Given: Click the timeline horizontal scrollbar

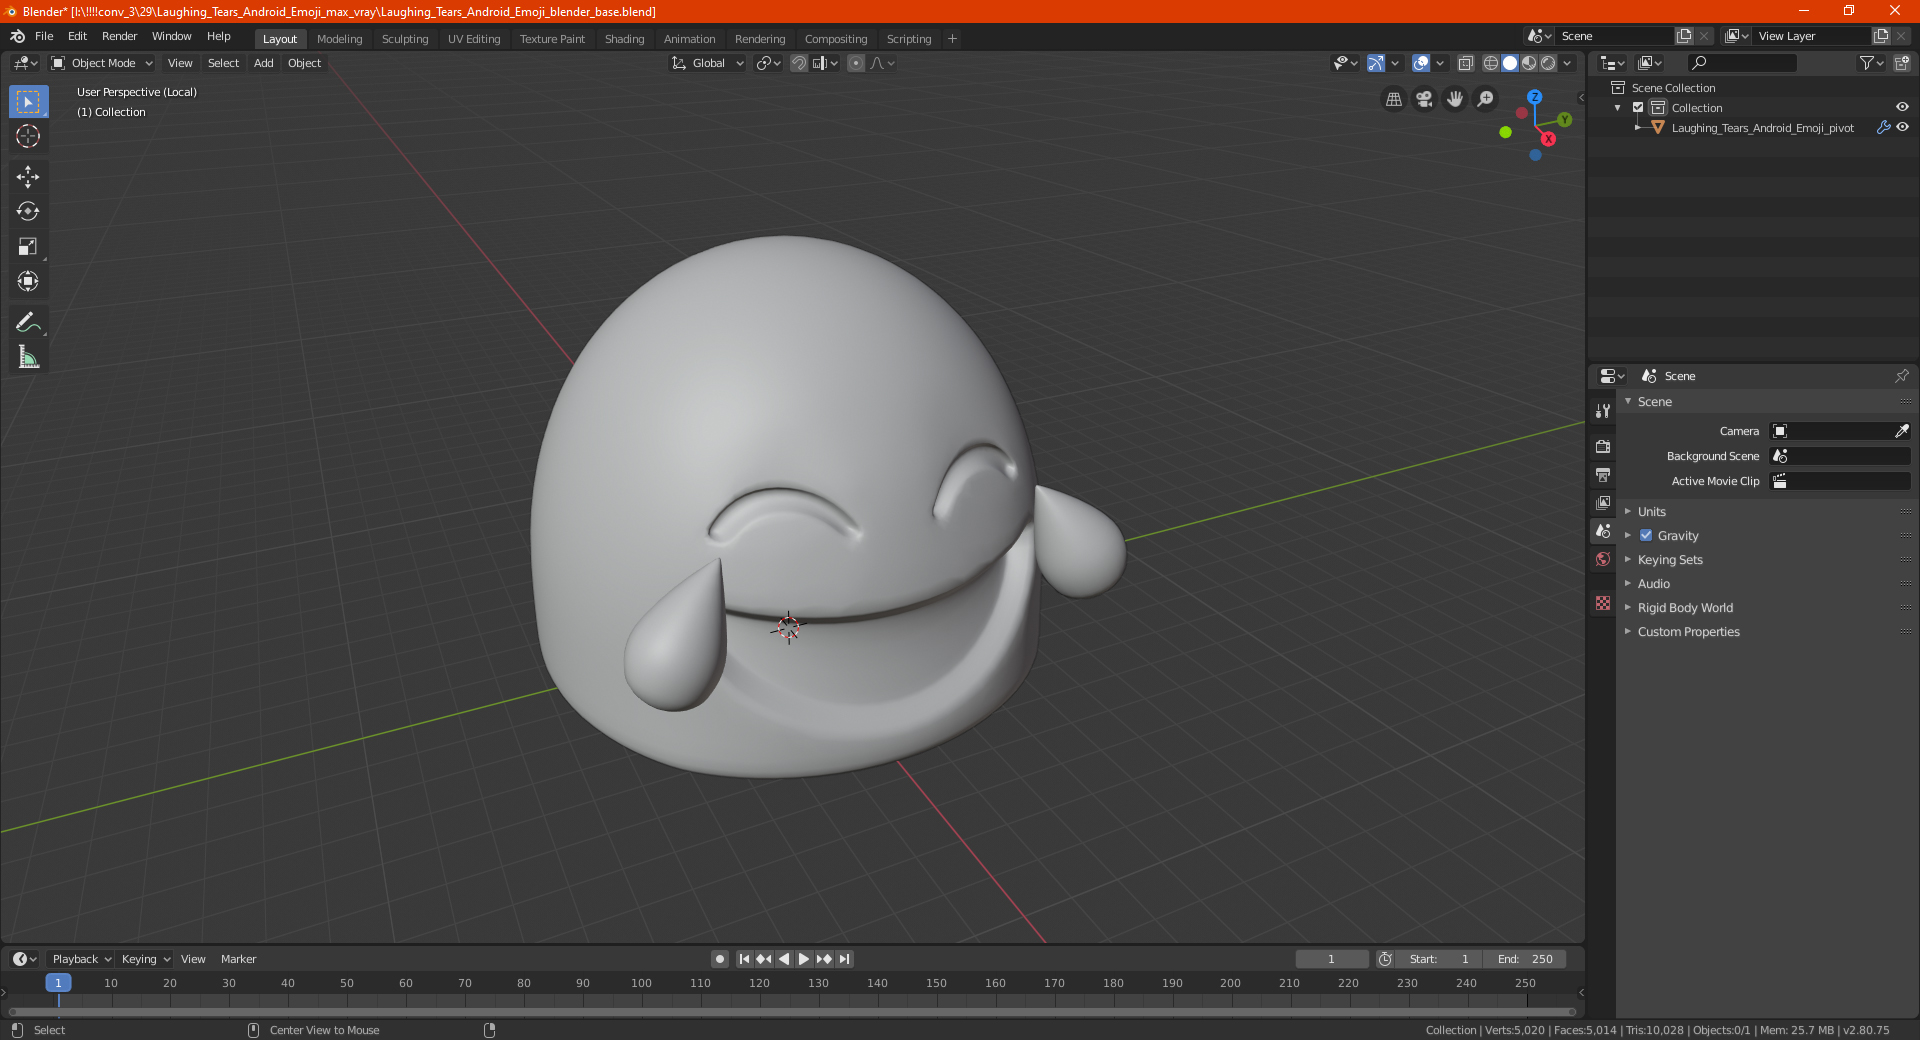Looking at the screenshot, I should tap(792, 1012).
